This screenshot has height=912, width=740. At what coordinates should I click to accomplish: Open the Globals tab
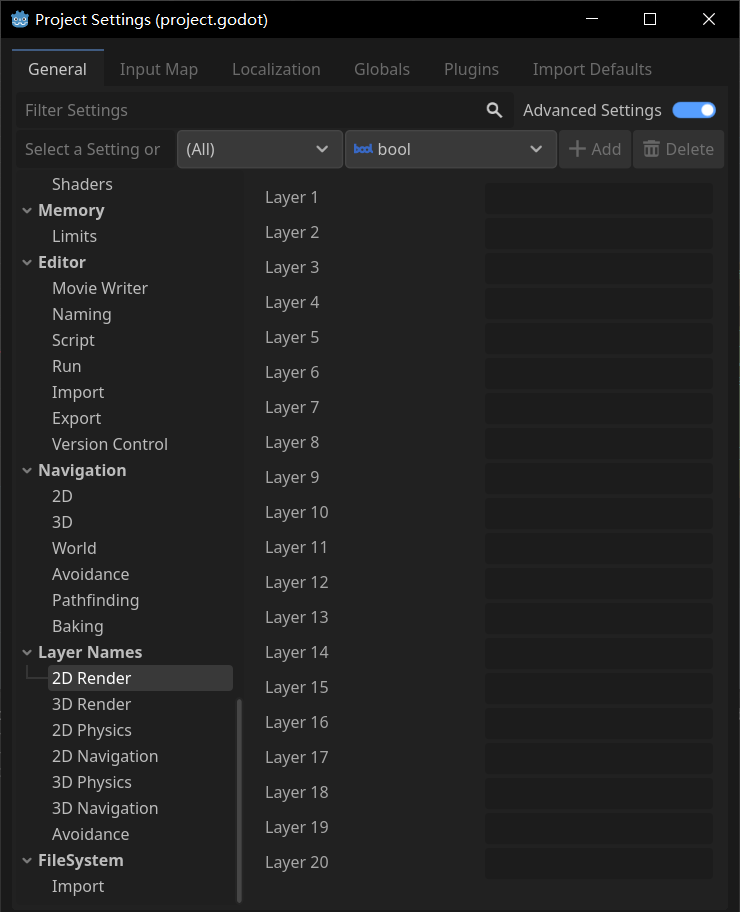pyautogui.click(x=382, y=69)
